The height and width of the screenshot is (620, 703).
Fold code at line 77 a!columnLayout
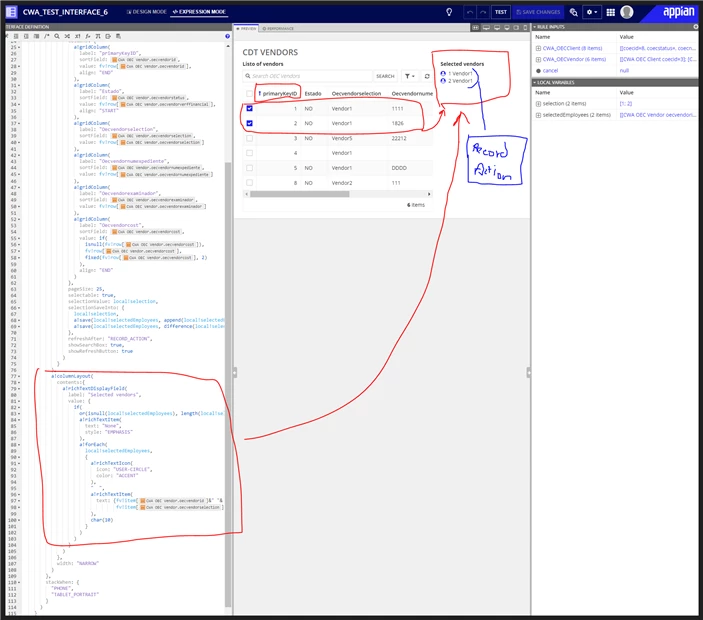(x=18, y=376)
